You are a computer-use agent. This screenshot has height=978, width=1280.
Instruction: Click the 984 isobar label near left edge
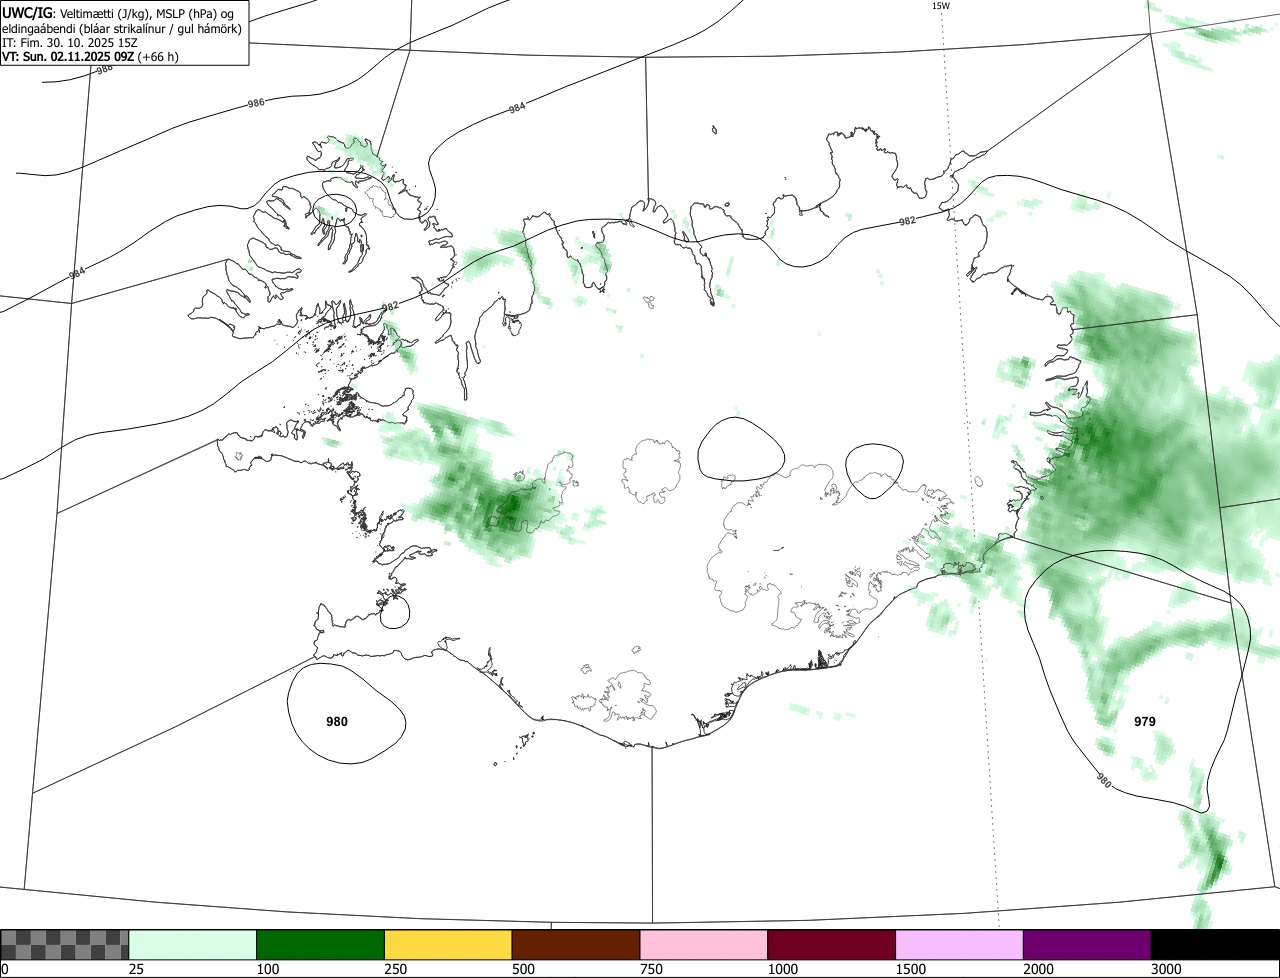77,272
